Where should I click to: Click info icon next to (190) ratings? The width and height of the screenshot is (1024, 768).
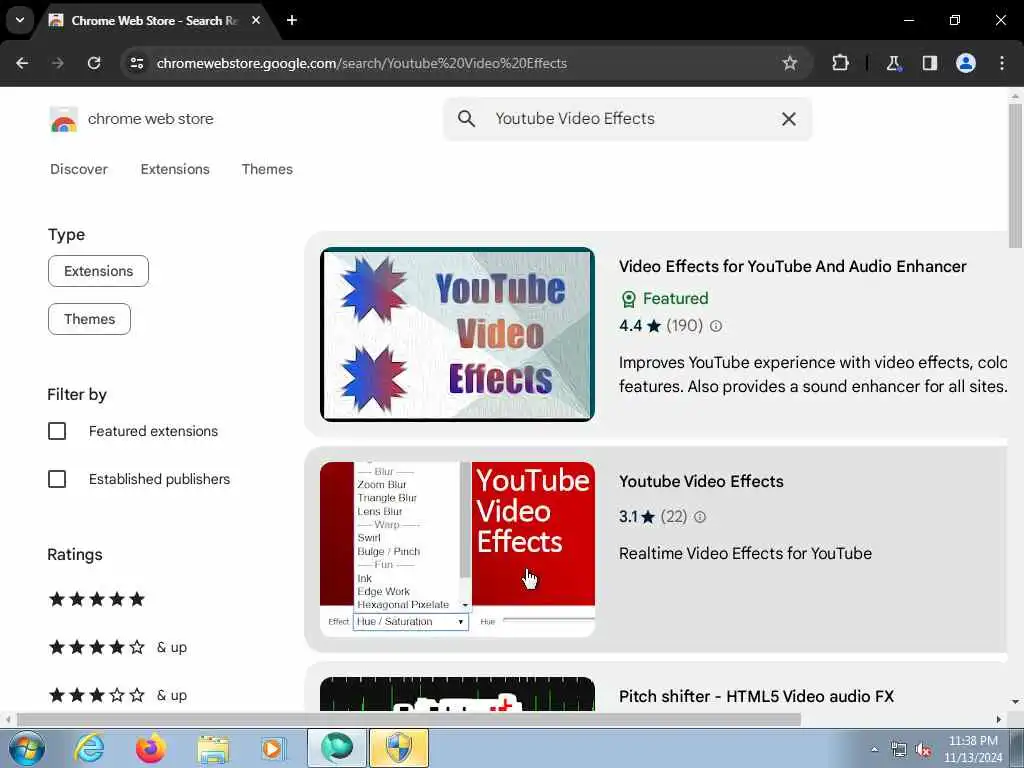pyautogui.click(x=716, y=326)
